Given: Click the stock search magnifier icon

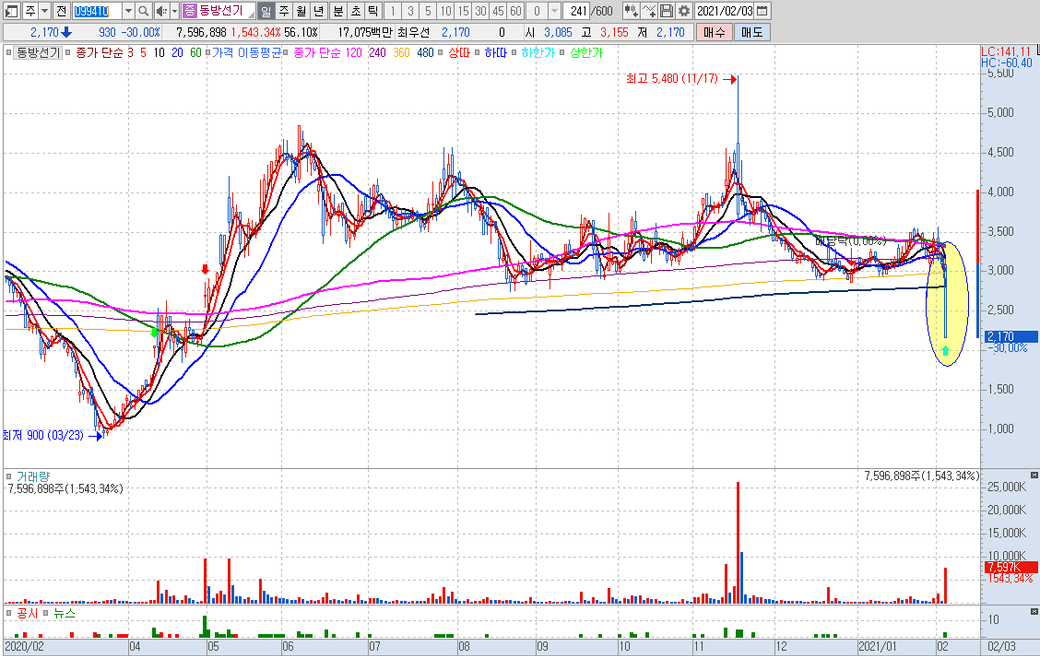Looking at the screenshot, I should (144, 11).
